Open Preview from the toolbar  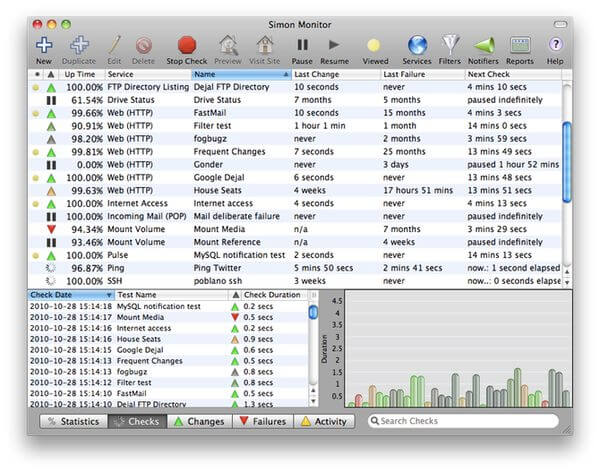[x=228, y=45]
